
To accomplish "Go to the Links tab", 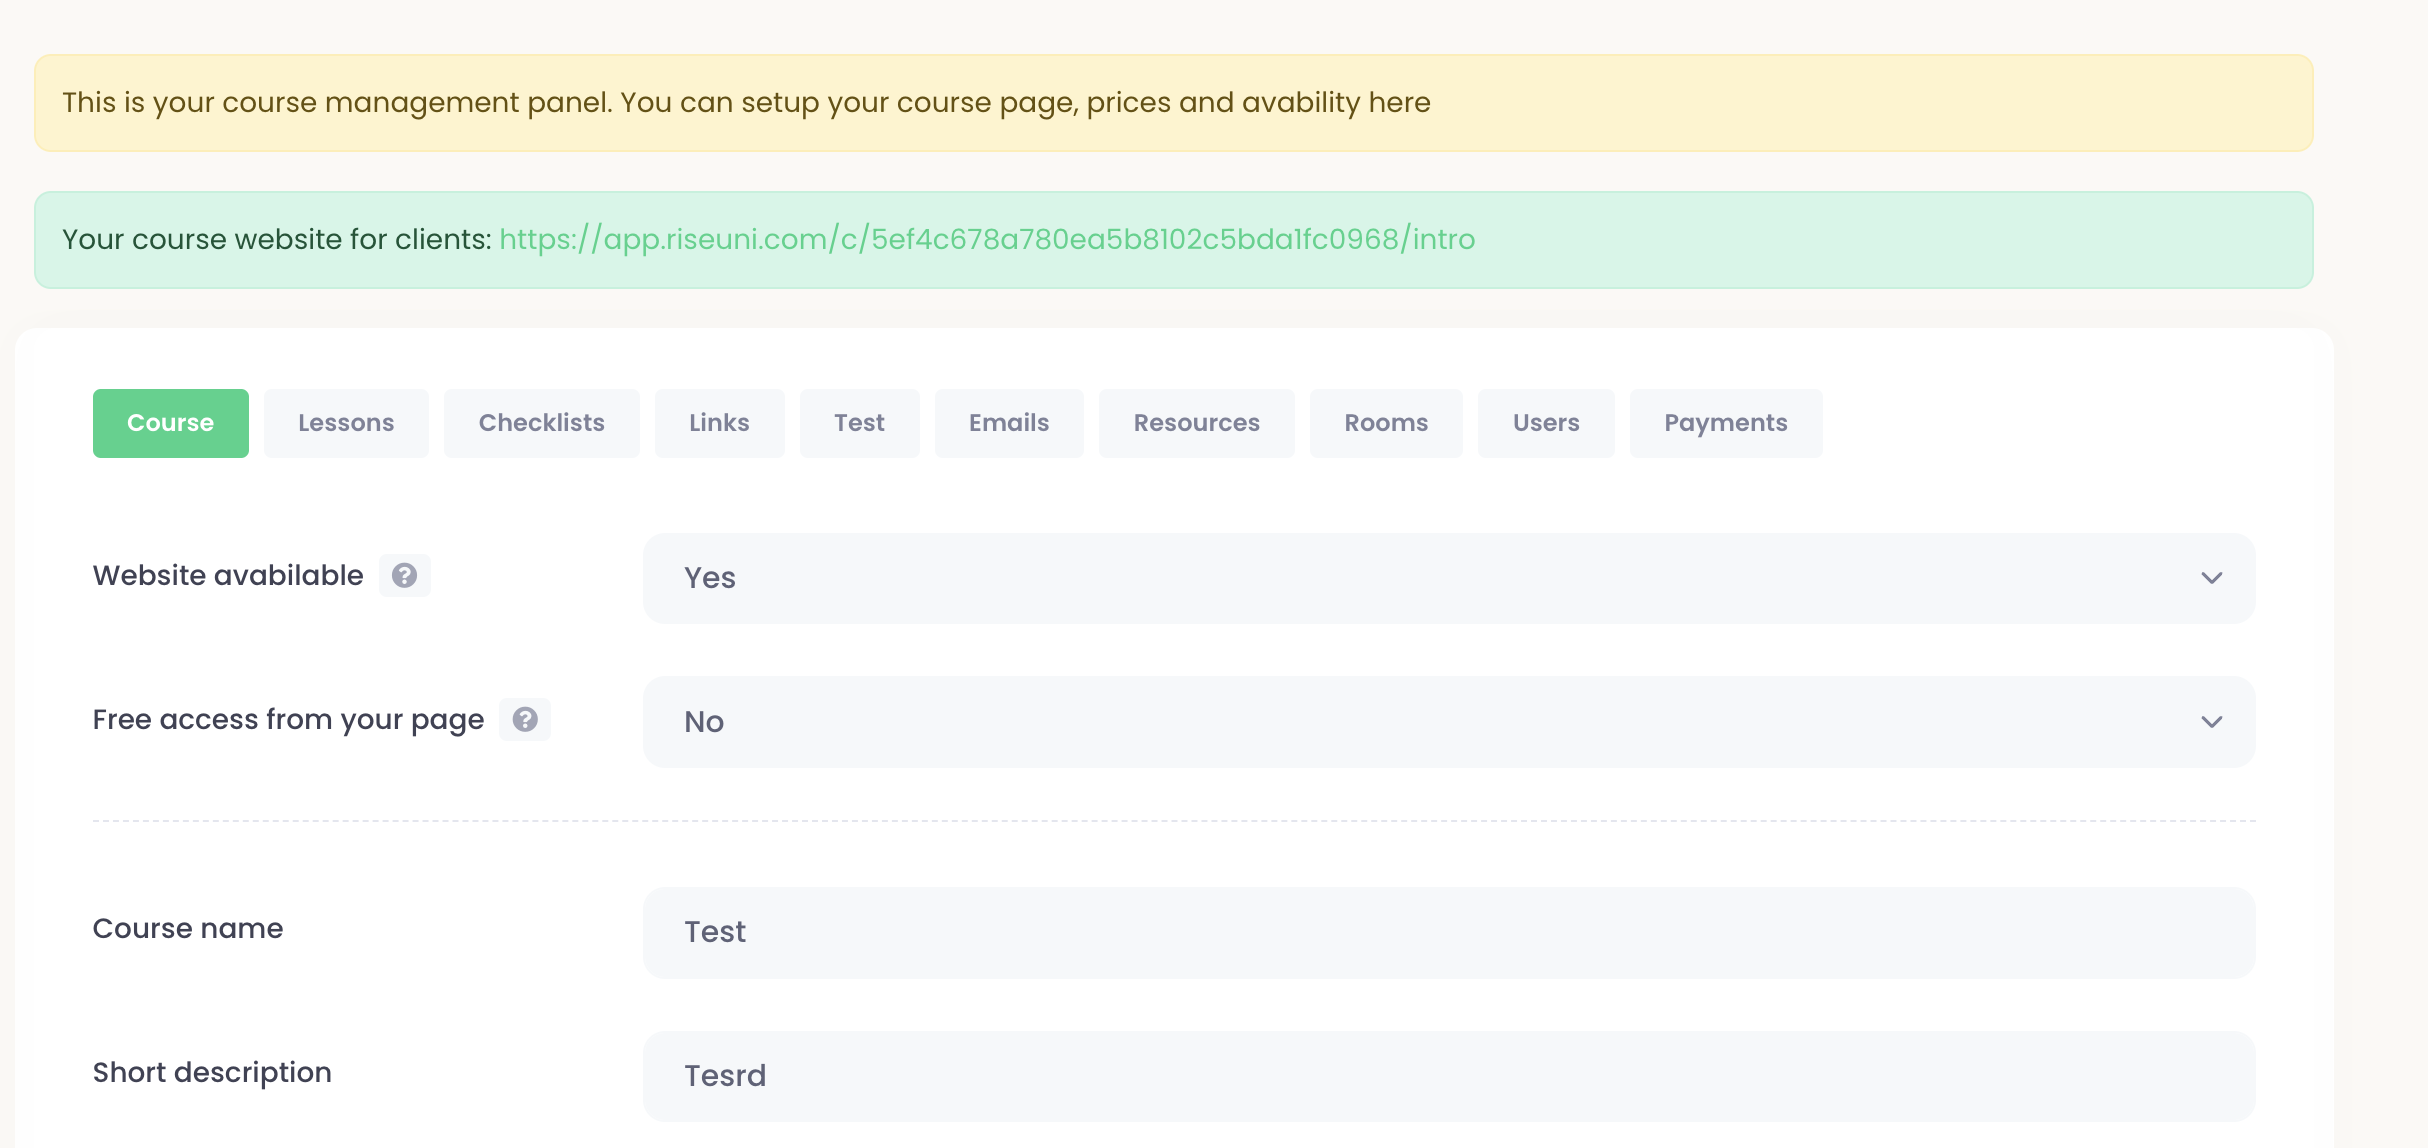I will pyautogui.click(x=719, y=423).
